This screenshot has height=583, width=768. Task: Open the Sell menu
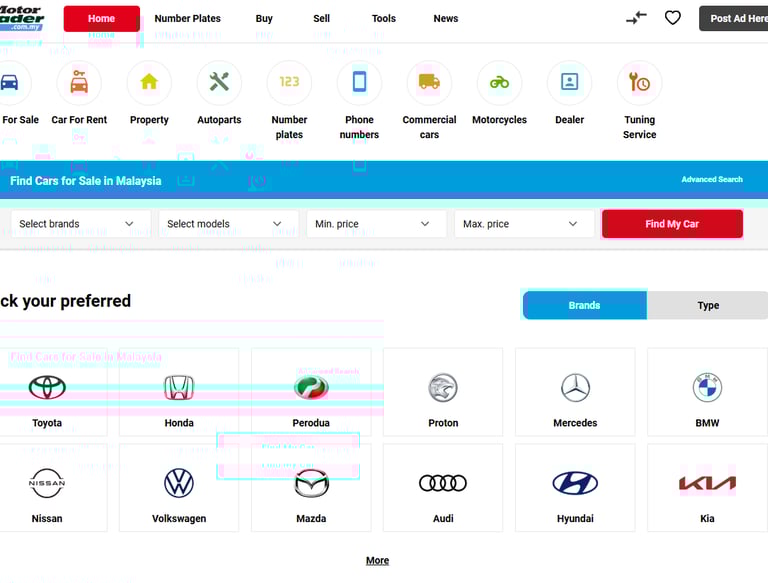321,19
